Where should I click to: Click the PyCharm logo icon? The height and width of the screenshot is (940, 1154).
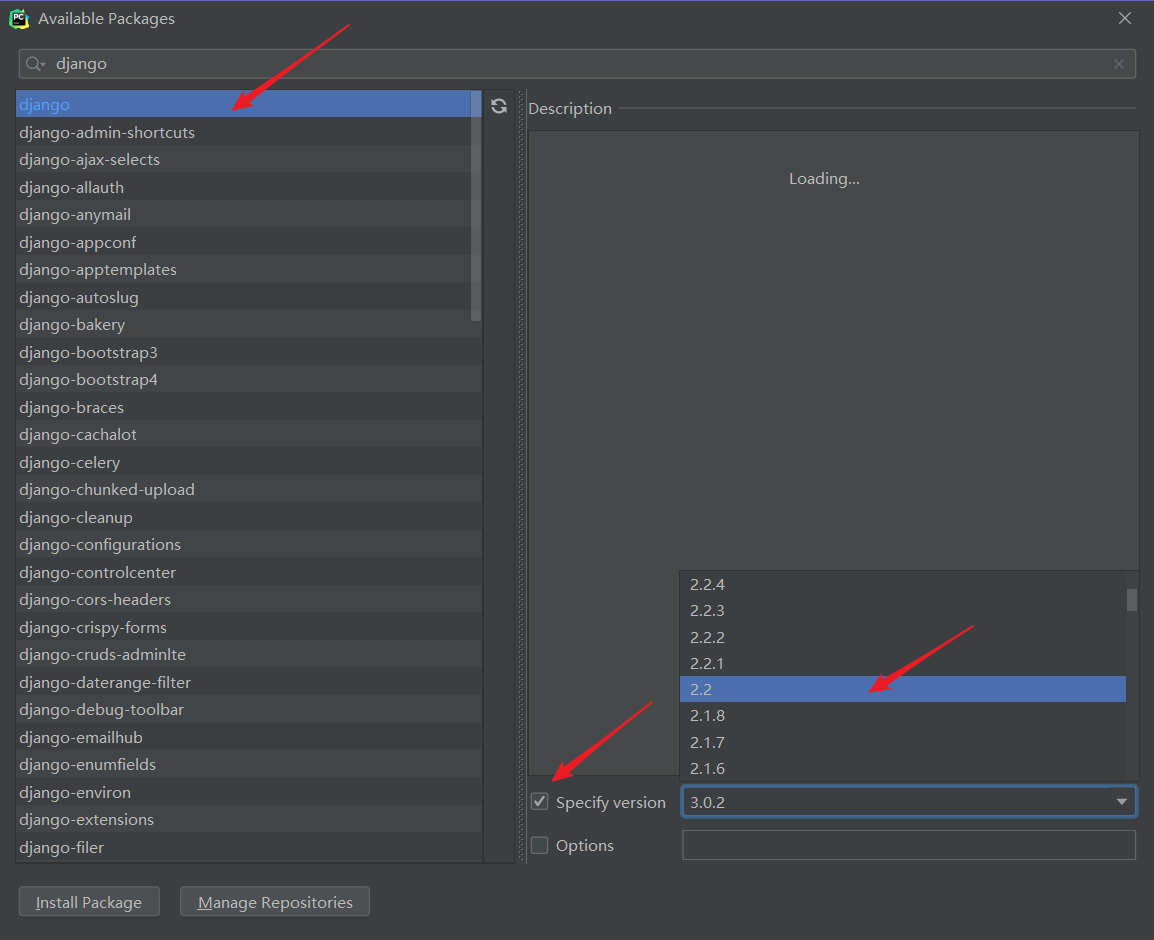click(19, 19)
